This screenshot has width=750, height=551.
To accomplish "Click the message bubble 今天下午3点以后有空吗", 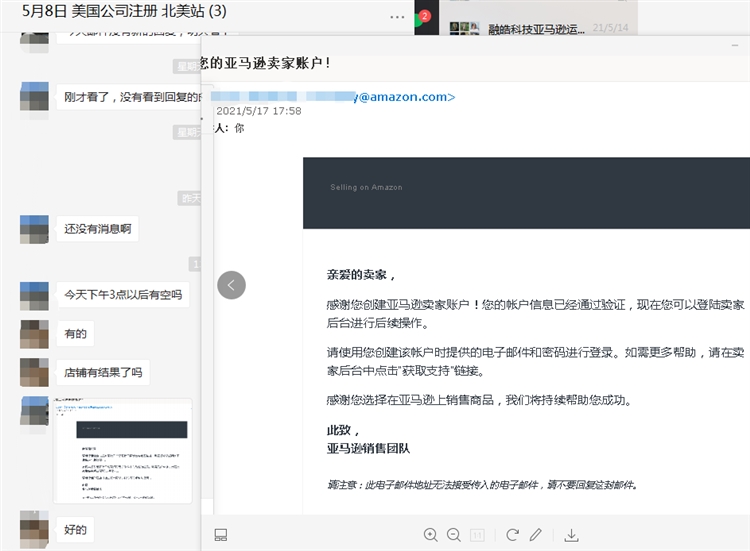I will tap(123, 295).
